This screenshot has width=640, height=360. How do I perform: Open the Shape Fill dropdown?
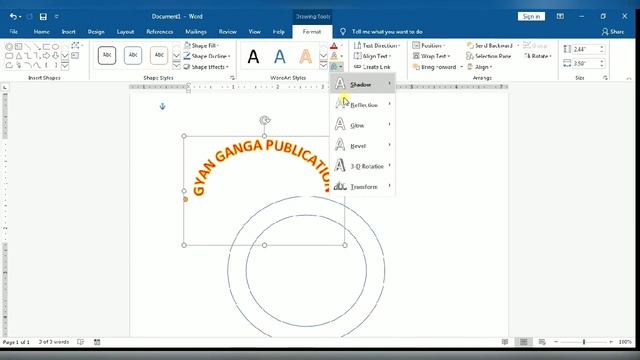[x=202, y=45]
